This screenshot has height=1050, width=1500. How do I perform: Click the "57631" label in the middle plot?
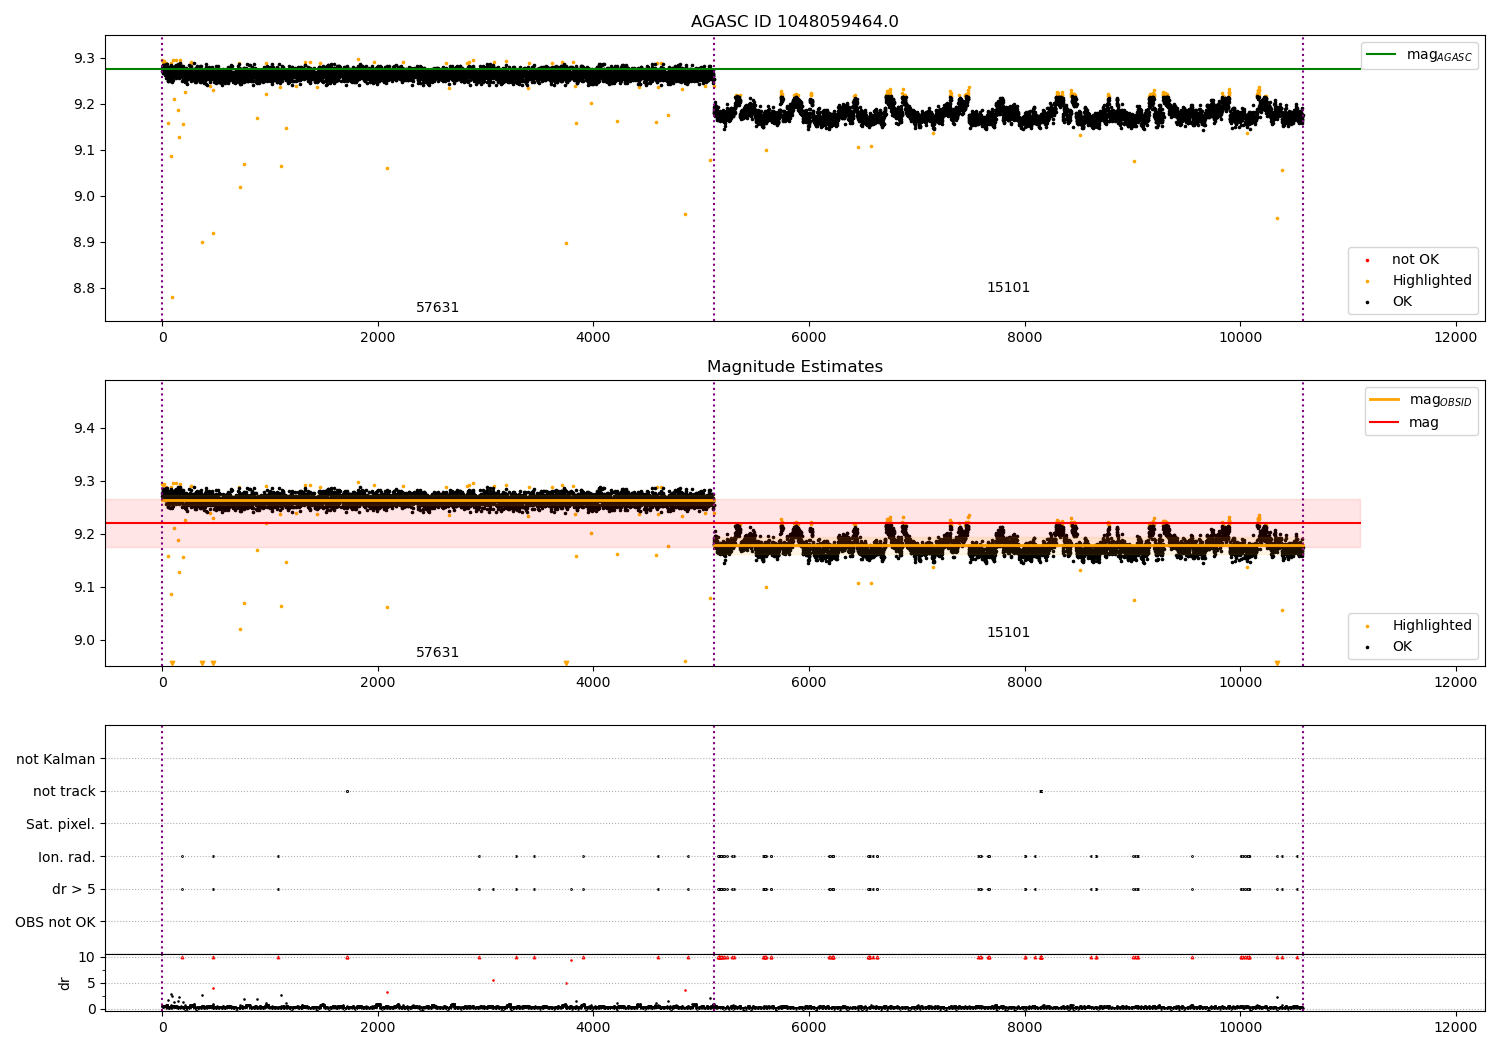pyautogui.click(x=437, y=653)
